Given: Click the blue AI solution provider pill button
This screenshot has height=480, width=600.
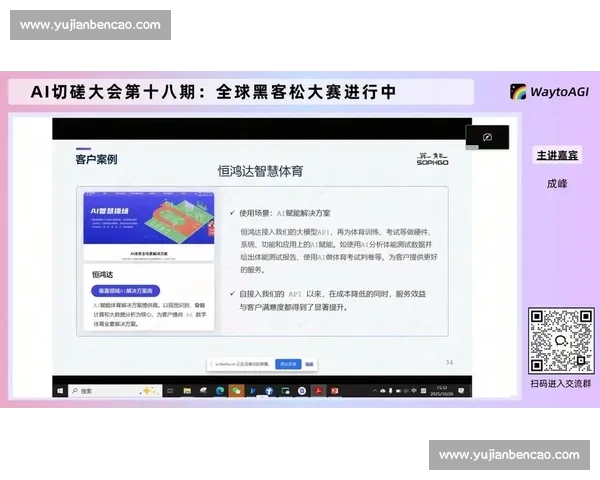Looking at the screenshot, I should [x=126, y=291].
